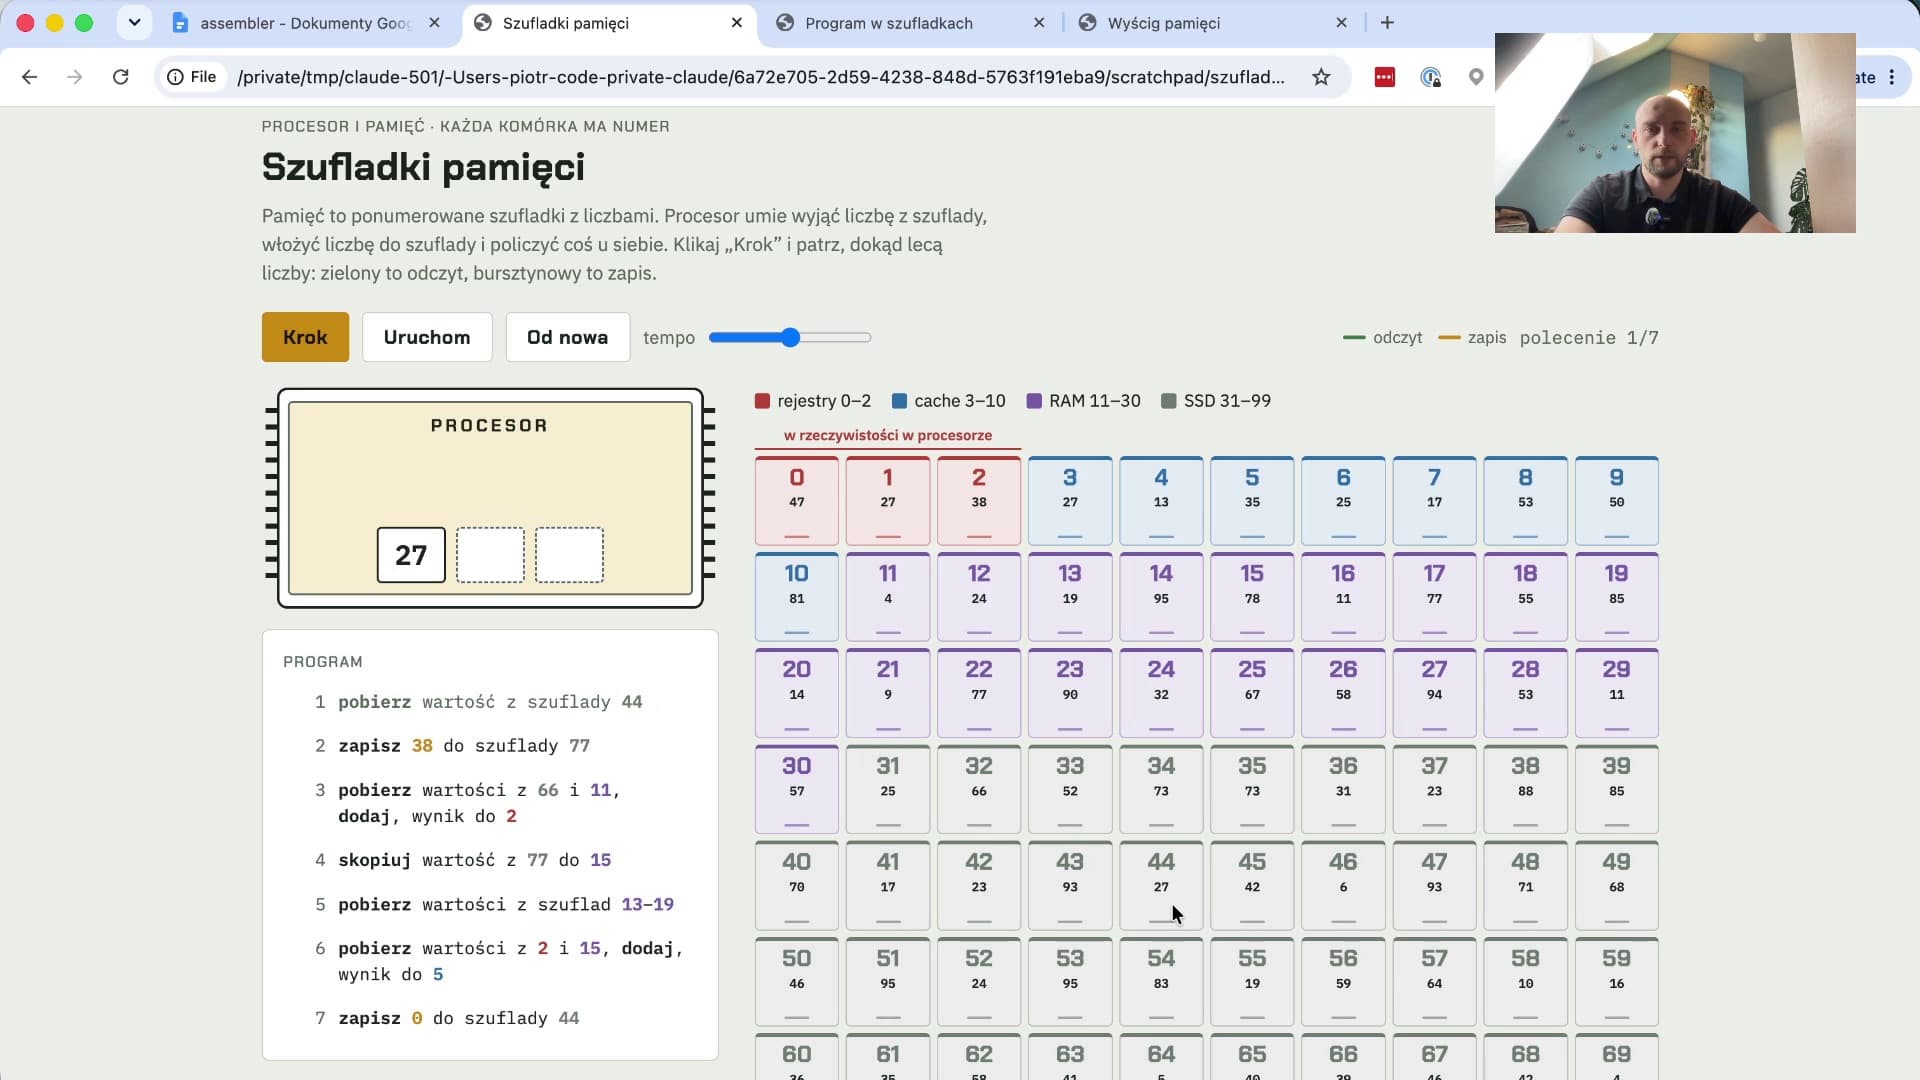Click the Uruchom button
1920x1080 pixels.
(x=427, y=337)
